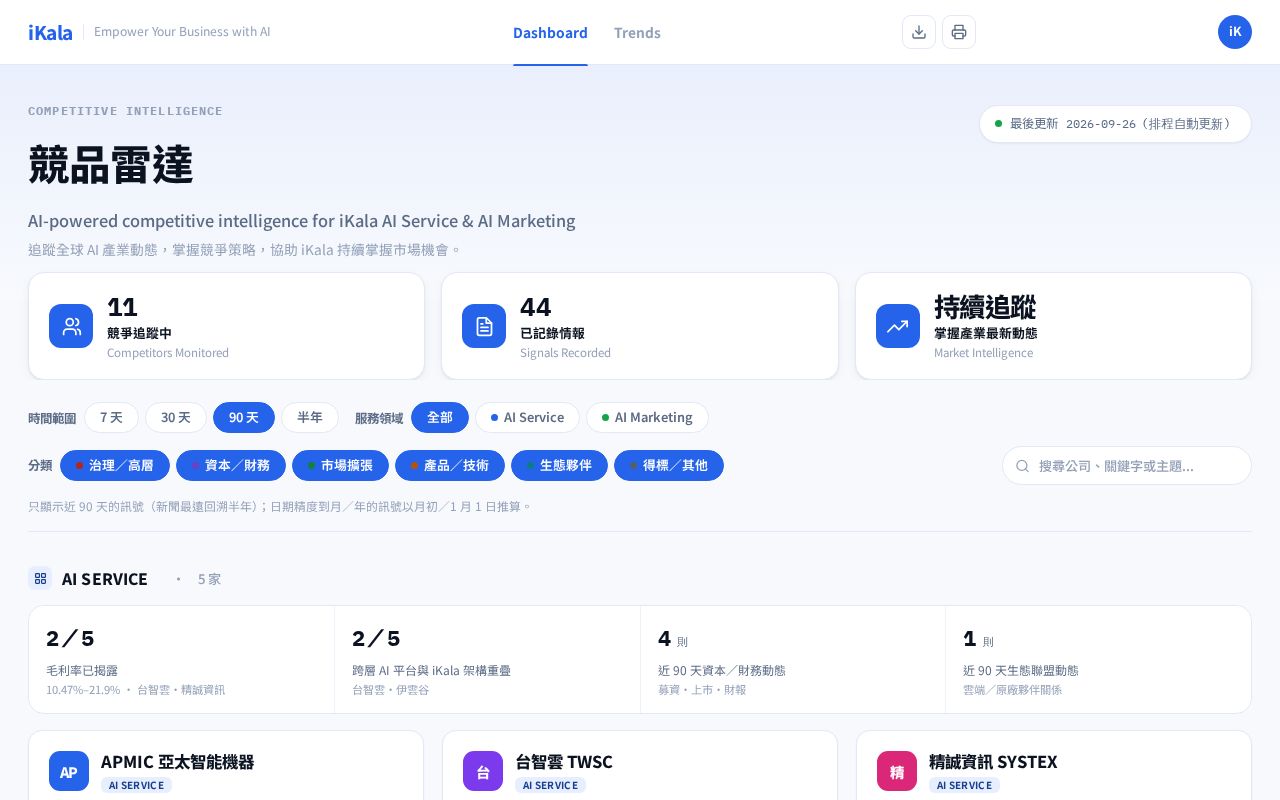Select 全部 service domain filter
This screenshot has height=800, width=1280.
click(x=440, y=417)
